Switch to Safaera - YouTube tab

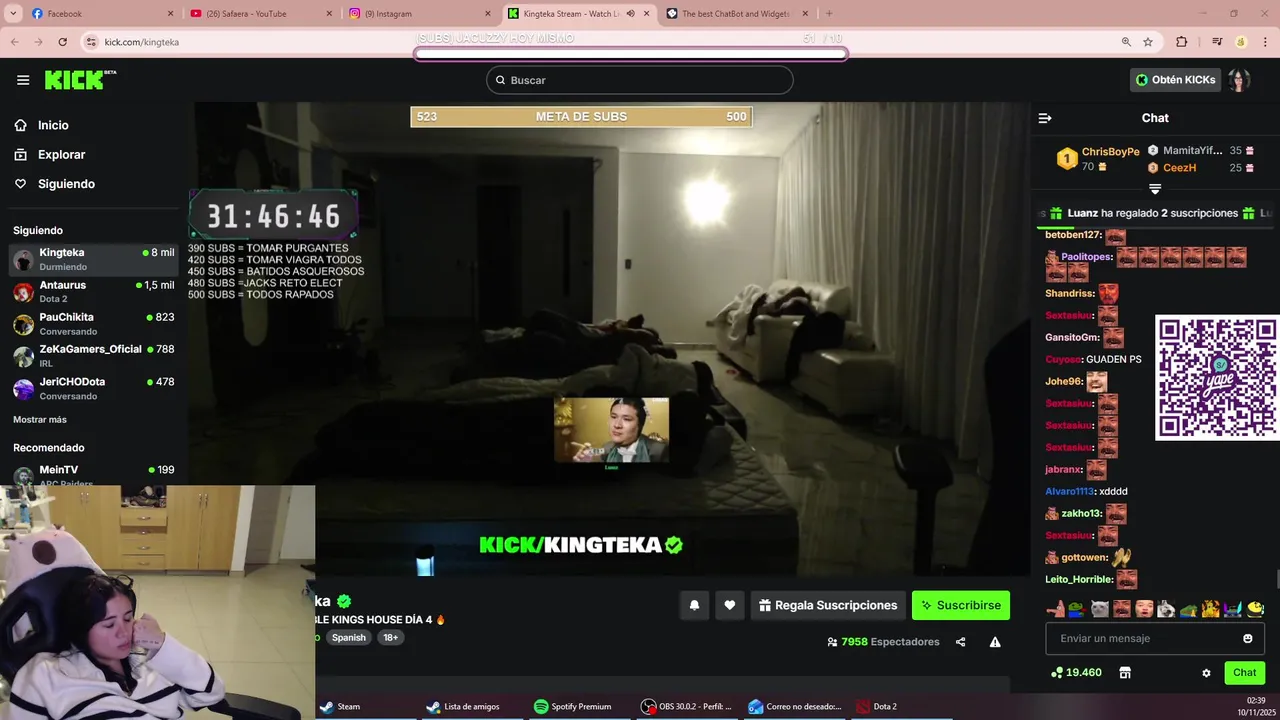coord(260,13)
